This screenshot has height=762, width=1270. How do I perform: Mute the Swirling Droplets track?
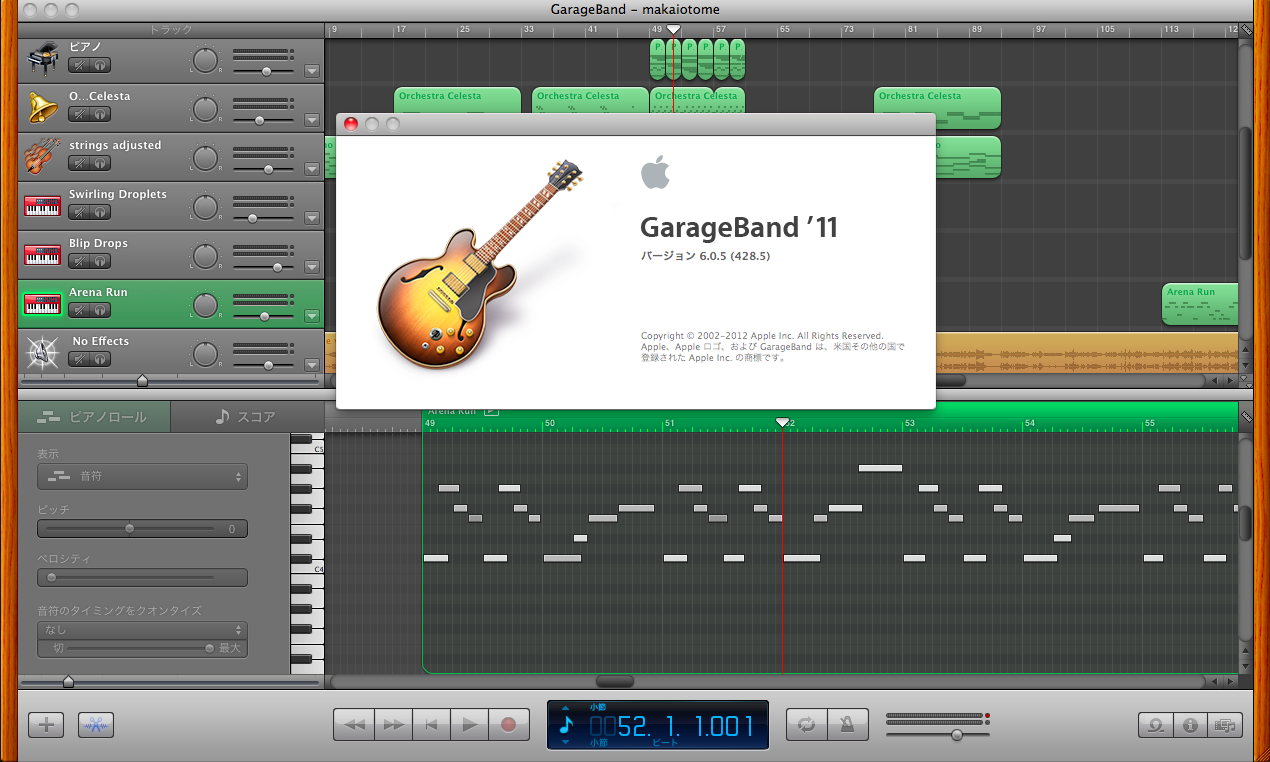[79, 212]
